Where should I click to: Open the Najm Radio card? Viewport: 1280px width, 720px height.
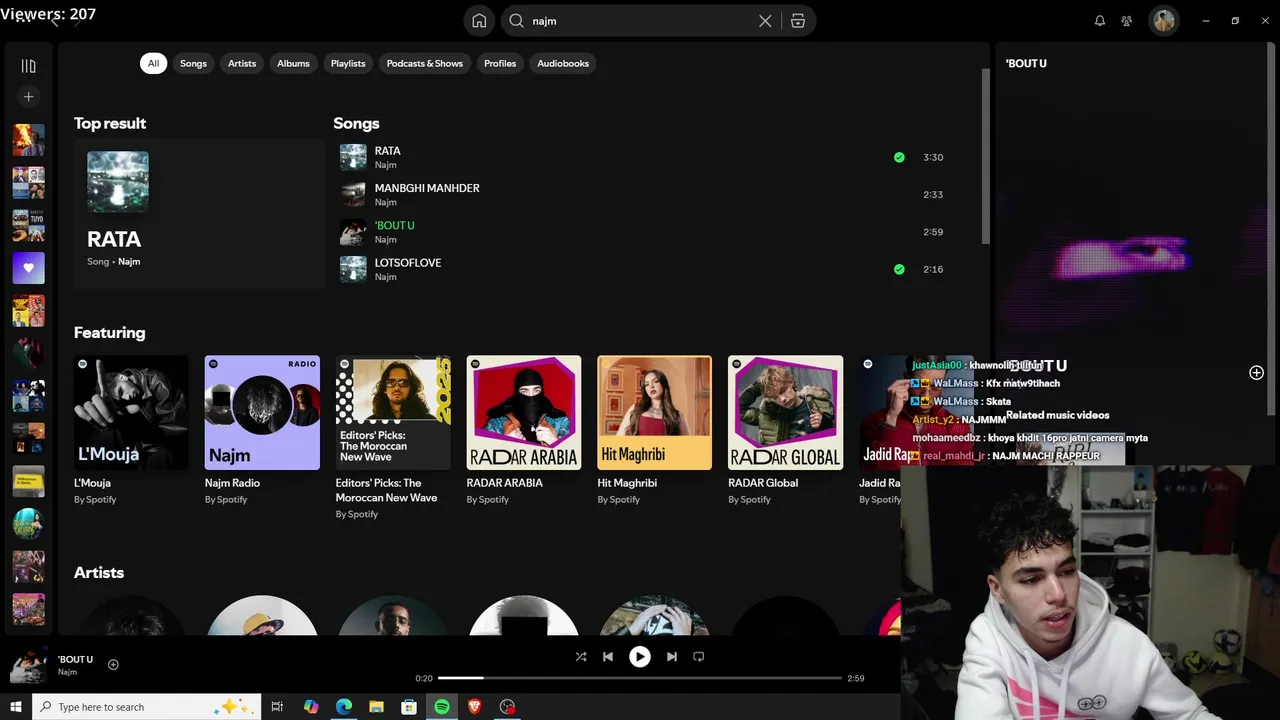tap(262, 431)
